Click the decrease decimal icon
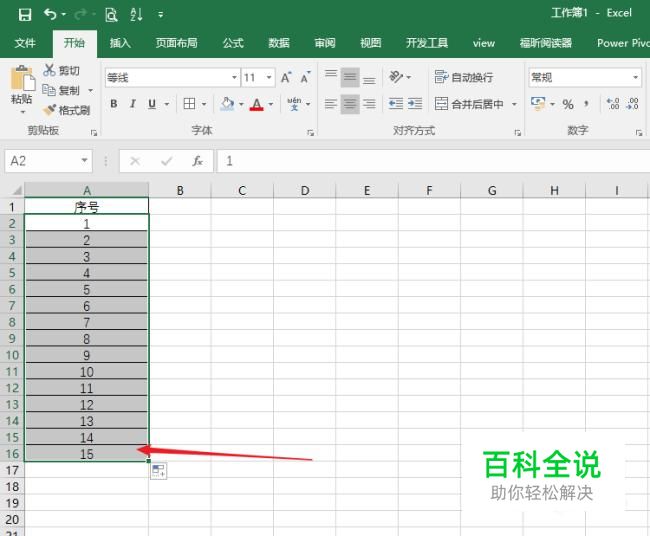The image size is (650, 536). coord(633,104)
